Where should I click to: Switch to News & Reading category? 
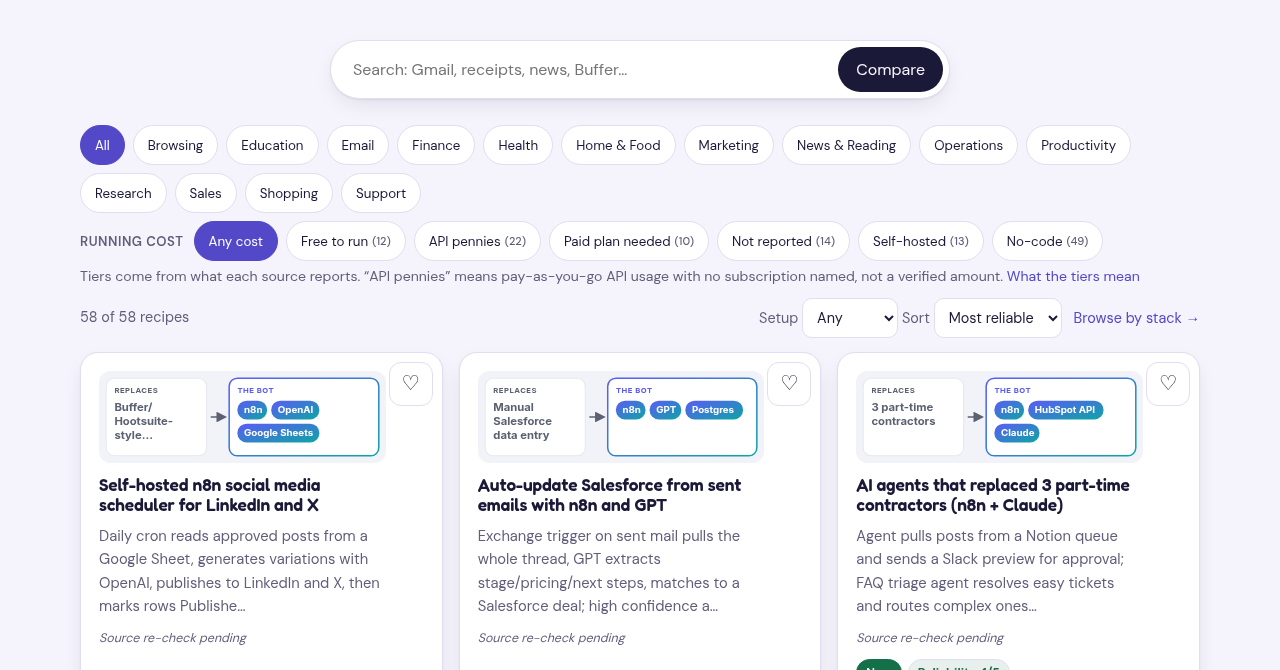click(846, 145)
